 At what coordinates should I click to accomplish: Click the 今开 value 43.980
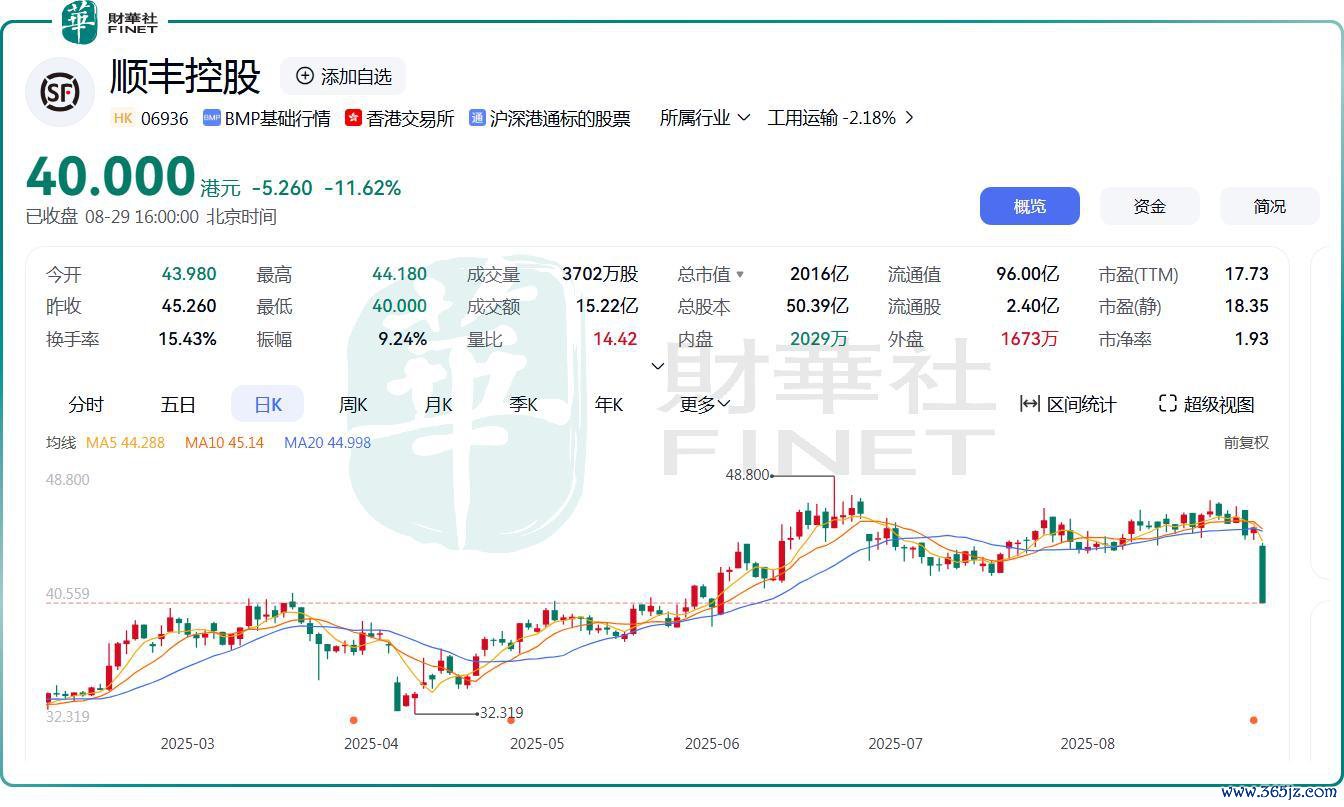[x=189, y=274]
